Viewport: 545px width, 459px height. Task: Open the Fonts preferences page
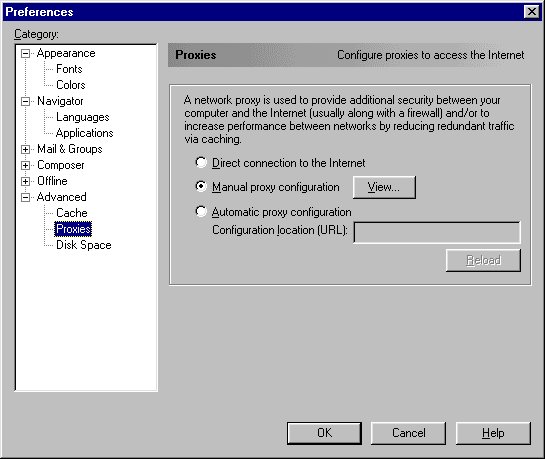(69, 69)
